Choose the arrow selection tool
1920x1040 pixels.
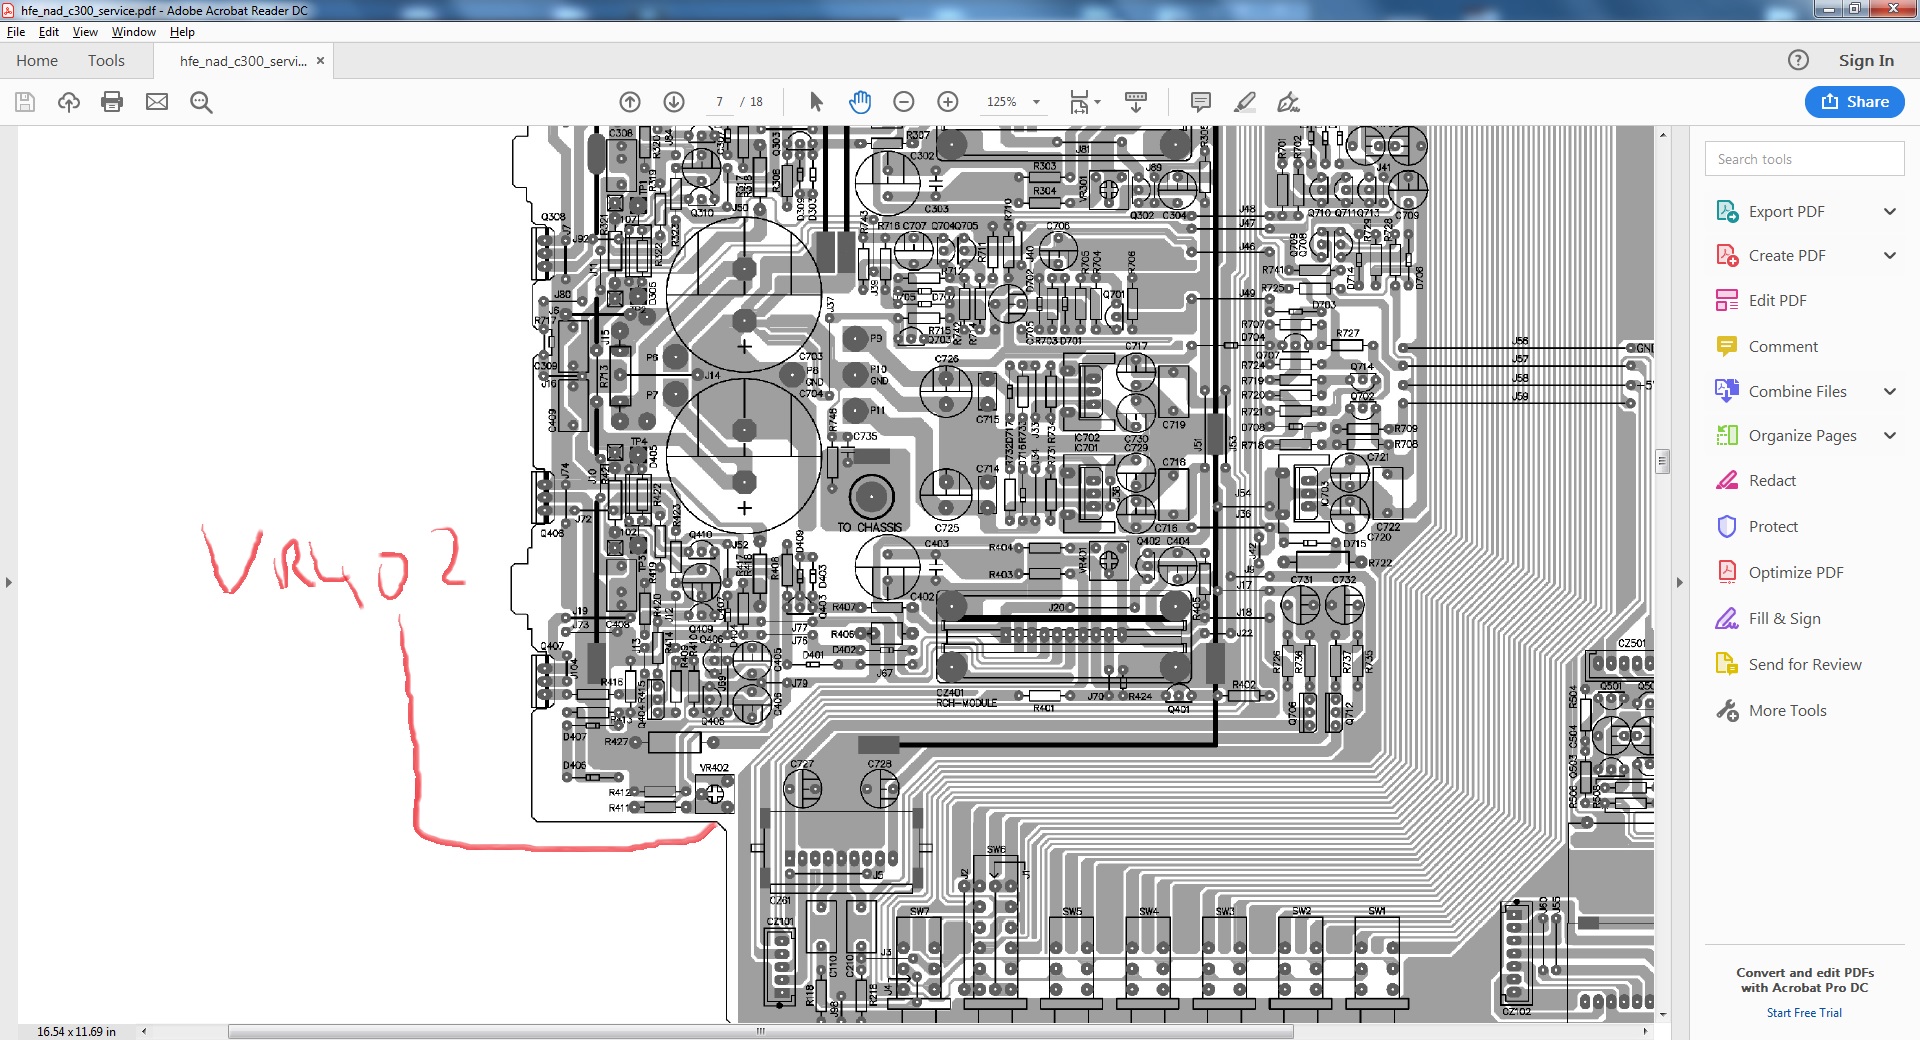[x=816, y=102]
